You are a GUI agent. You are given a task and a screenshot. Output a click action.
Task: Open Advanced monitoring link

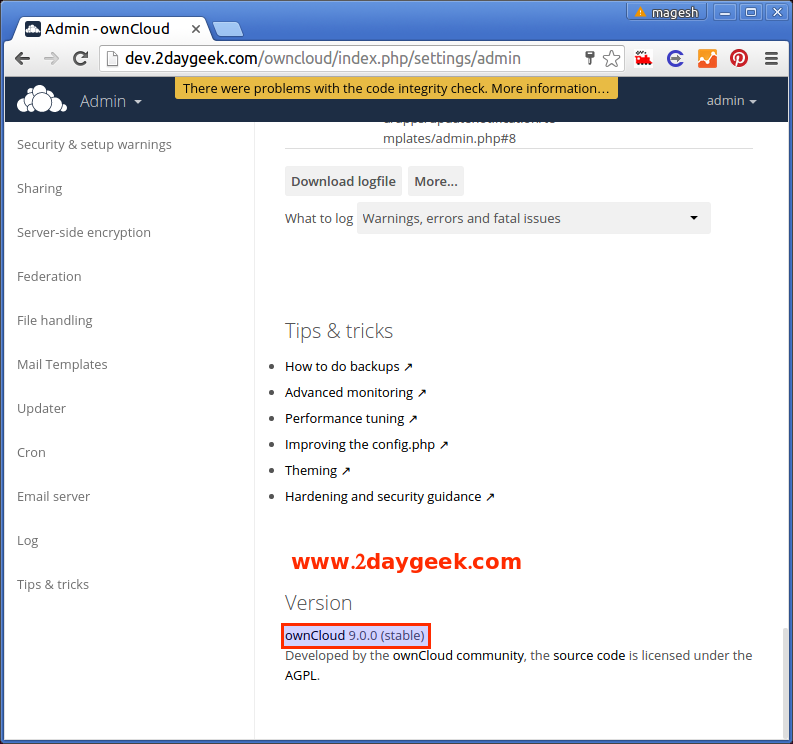pos(356,392)
